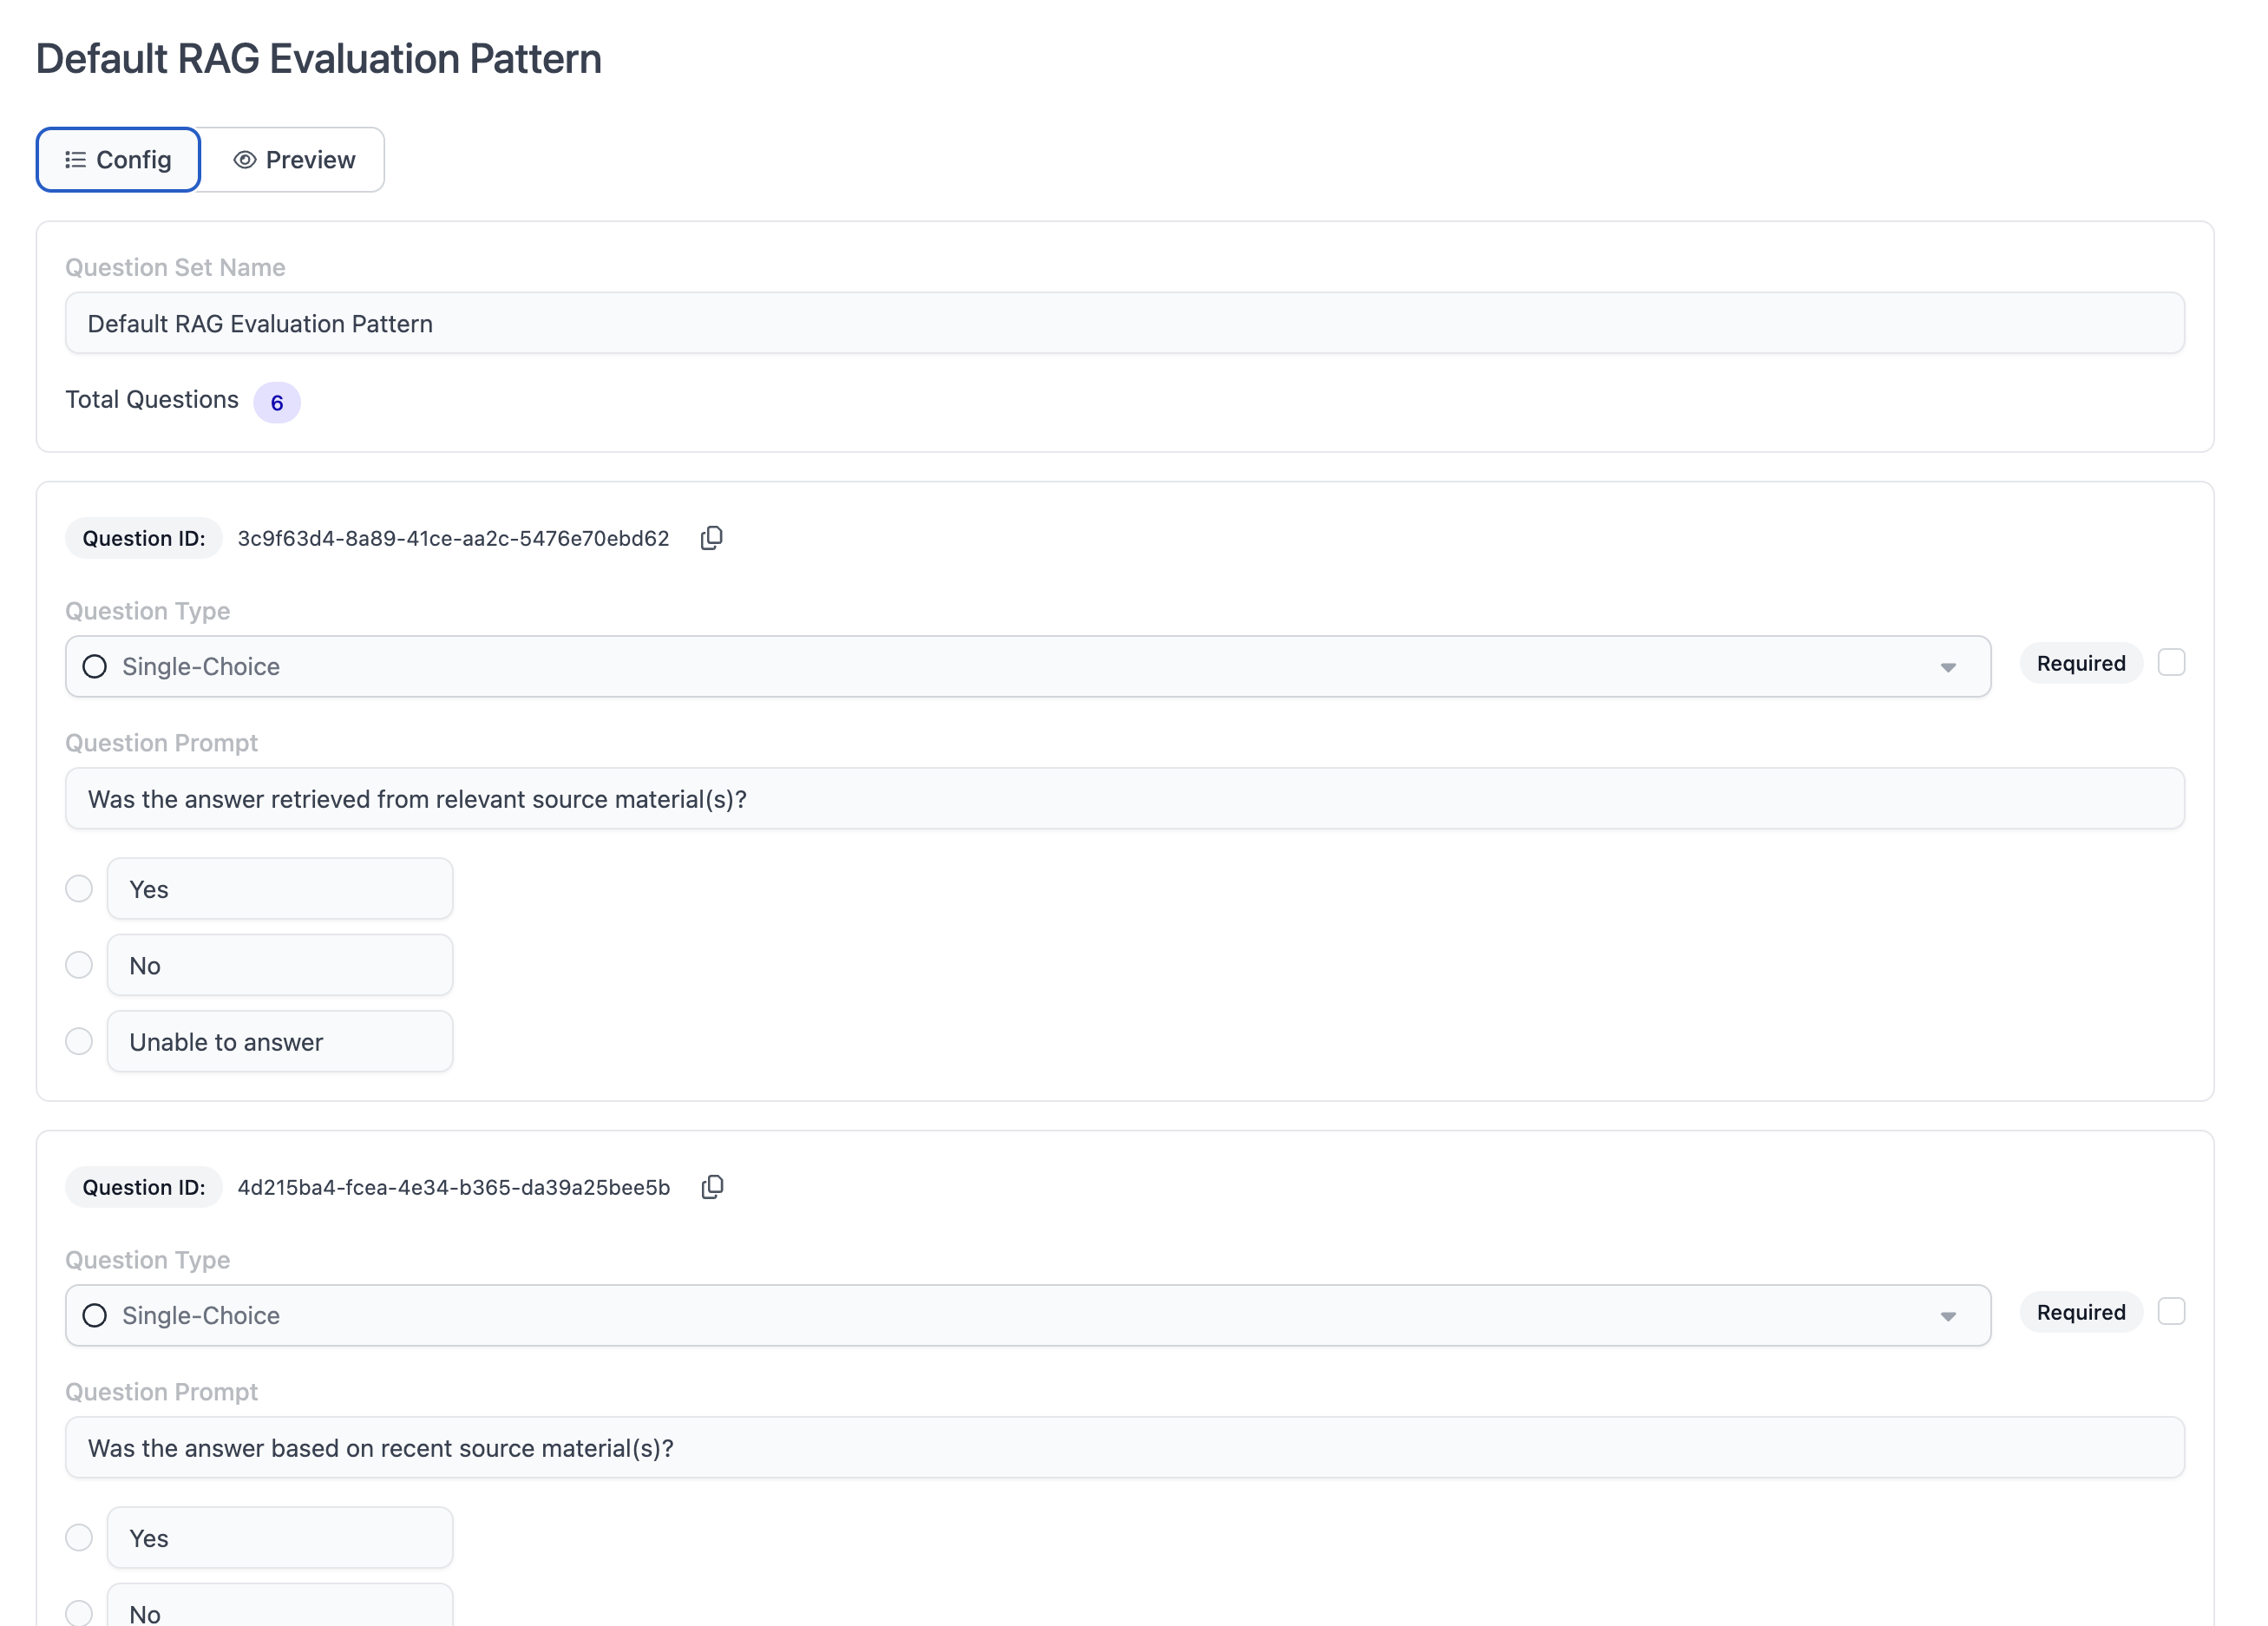This screenshot has width=2268, height=1626.
Task: Click the page heading Default RAG Evaluation Pattern
Action: (319, 58)
